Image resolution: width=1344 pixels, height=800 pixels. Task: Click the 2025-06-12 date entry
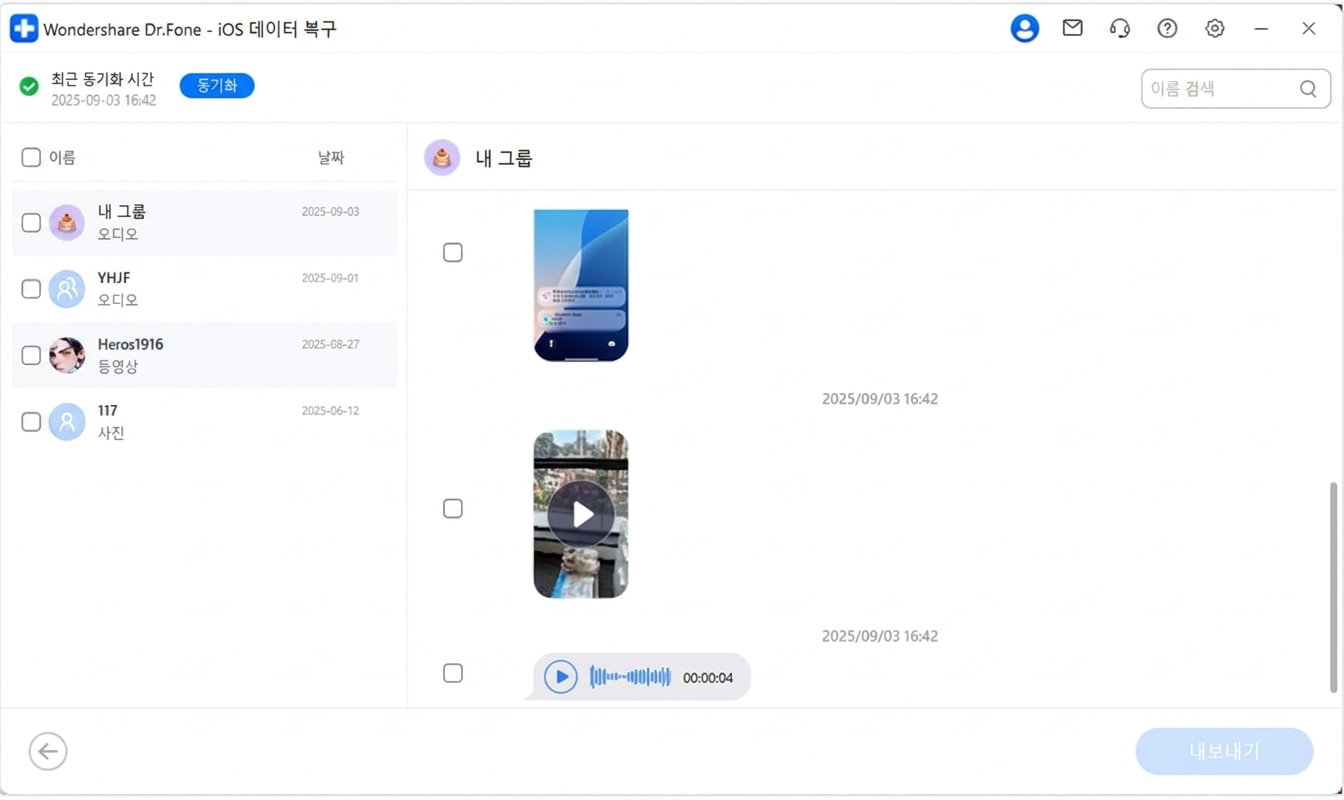[330, 411]
